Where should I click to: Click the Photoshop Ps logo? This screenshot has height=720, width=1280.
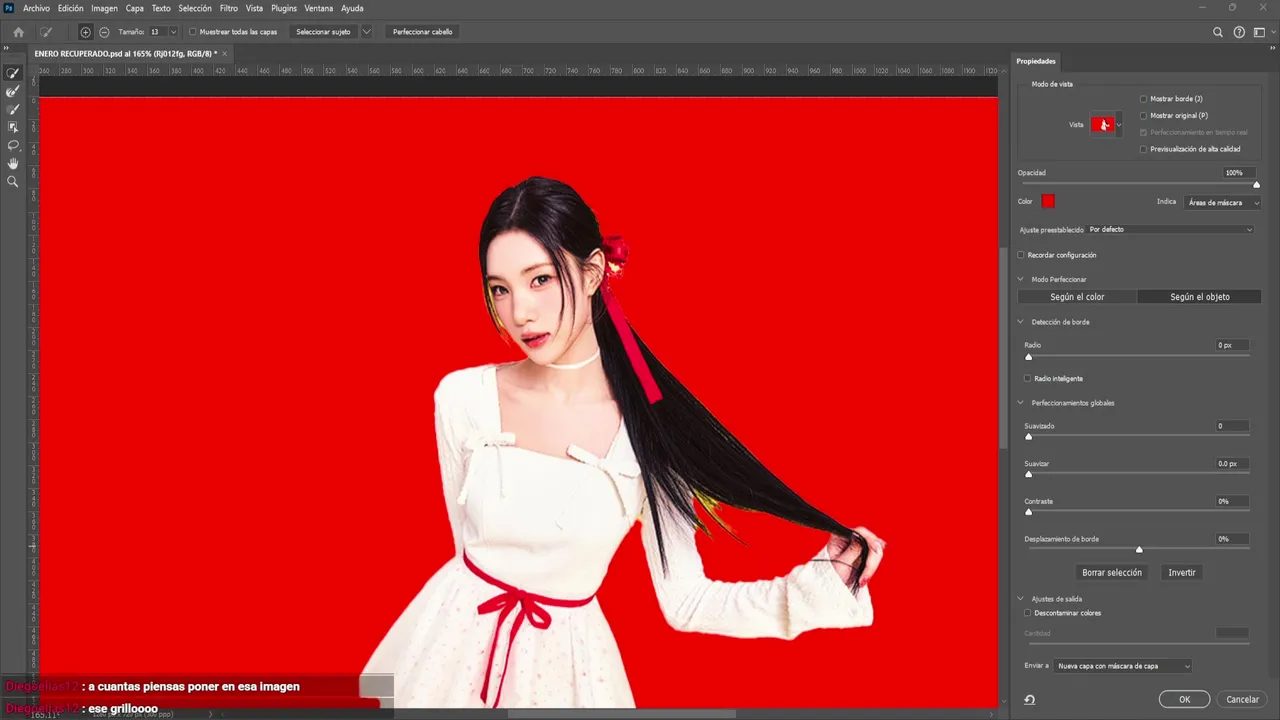(x=9, y=8)
